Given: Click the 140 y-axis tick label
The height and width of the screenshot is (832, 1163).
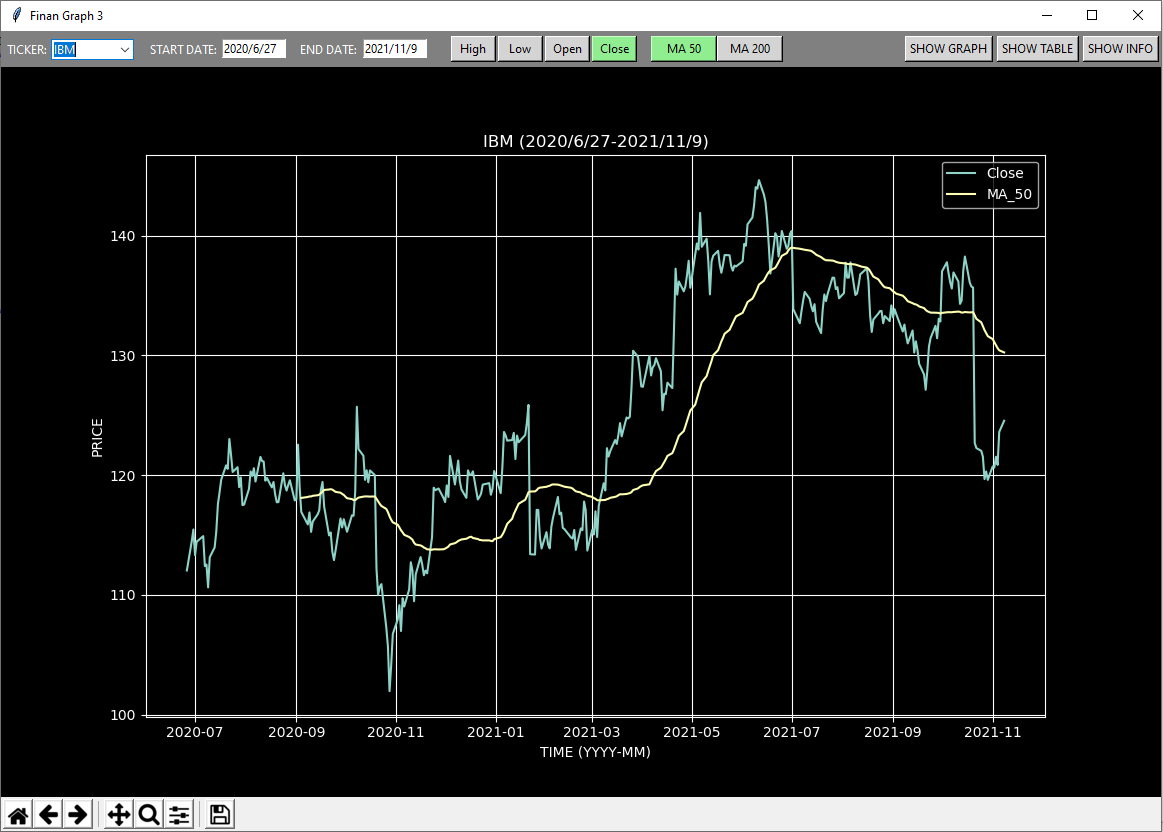Looking at the screenshot, I should [x=123, y=237].
